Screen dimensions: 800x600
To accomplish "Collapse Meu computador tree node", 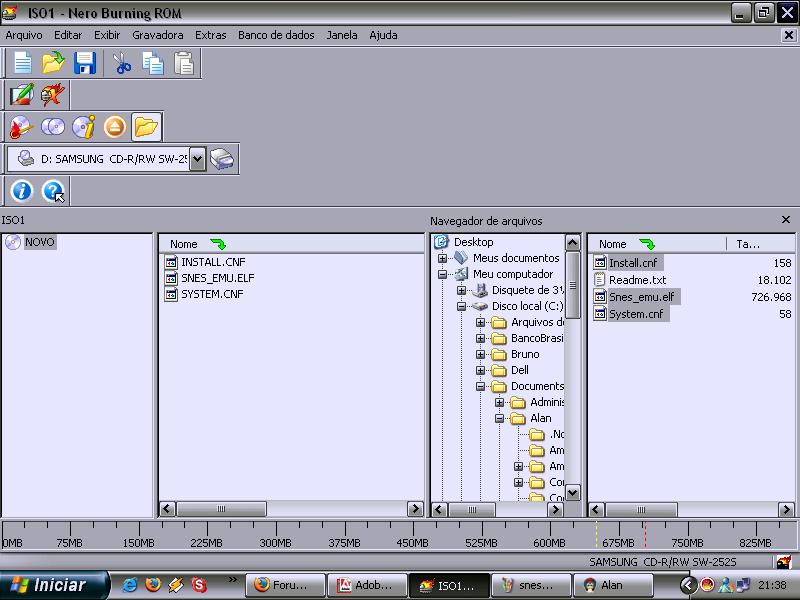I will [x=442, y=274].
